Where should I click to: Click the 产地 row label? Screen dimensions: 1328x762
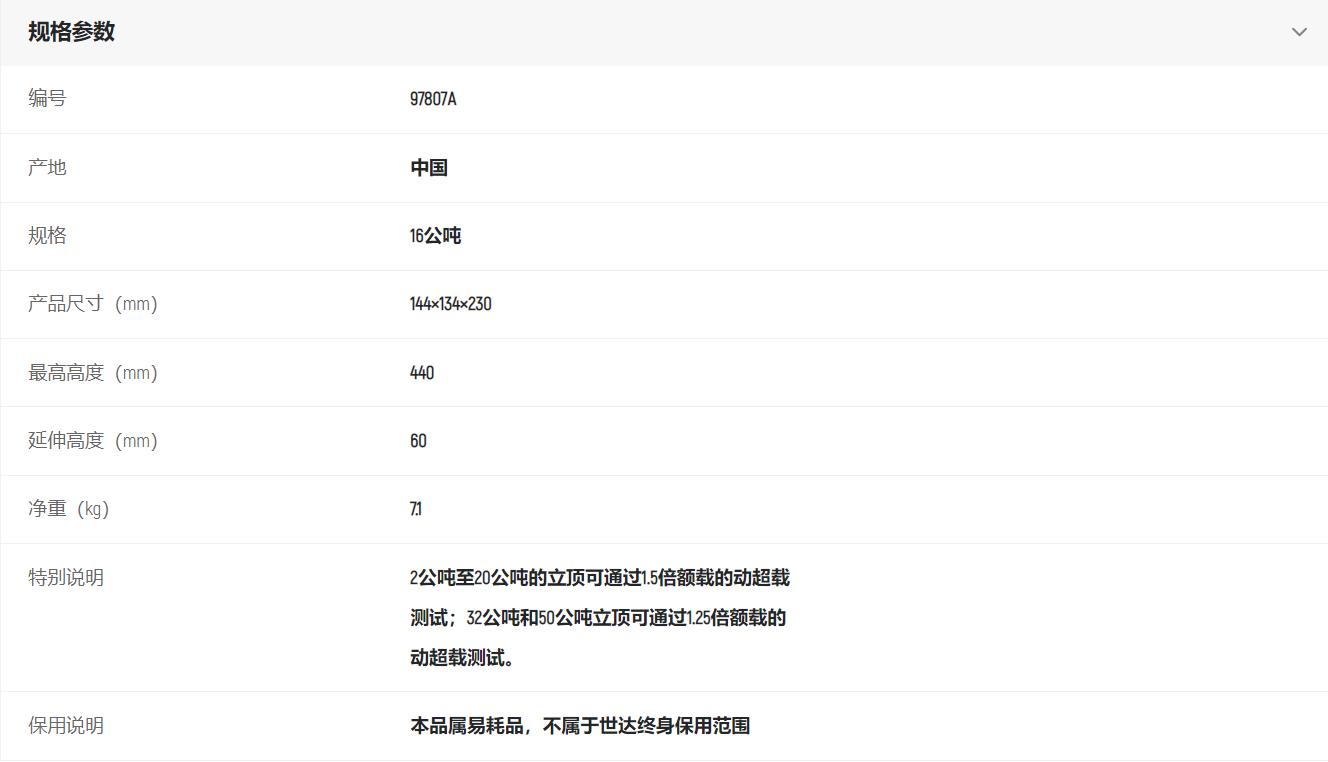[47, 167]
